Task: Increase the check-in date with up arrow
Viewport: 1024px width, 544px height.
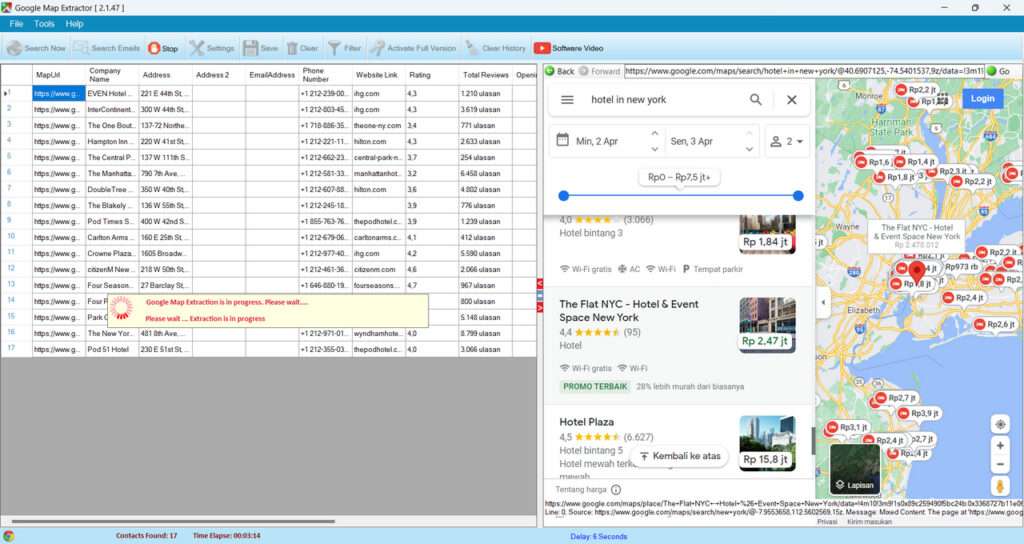Action: (x=654, y=133)
